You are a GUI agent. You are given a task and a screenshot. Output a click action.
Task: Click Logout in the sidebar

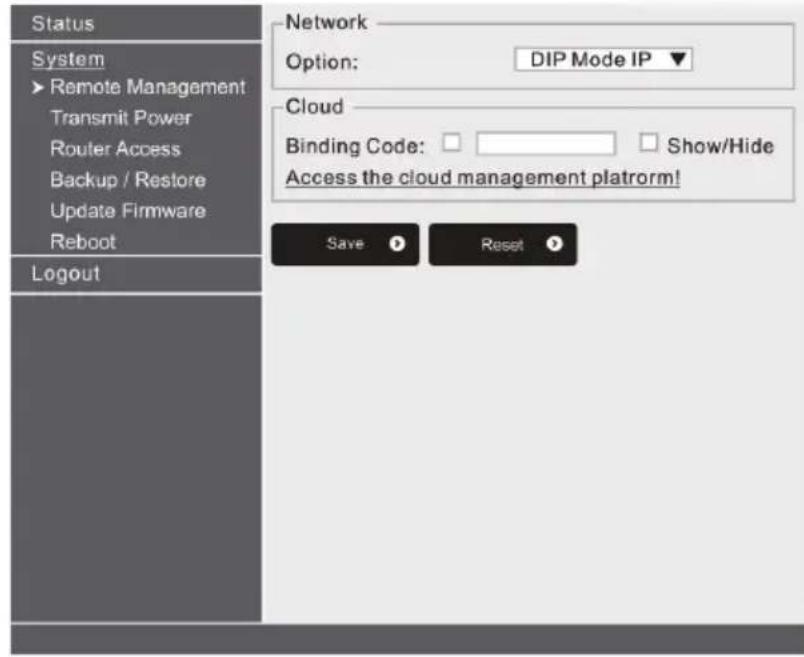pyautogui.click(x=66, y=273)
